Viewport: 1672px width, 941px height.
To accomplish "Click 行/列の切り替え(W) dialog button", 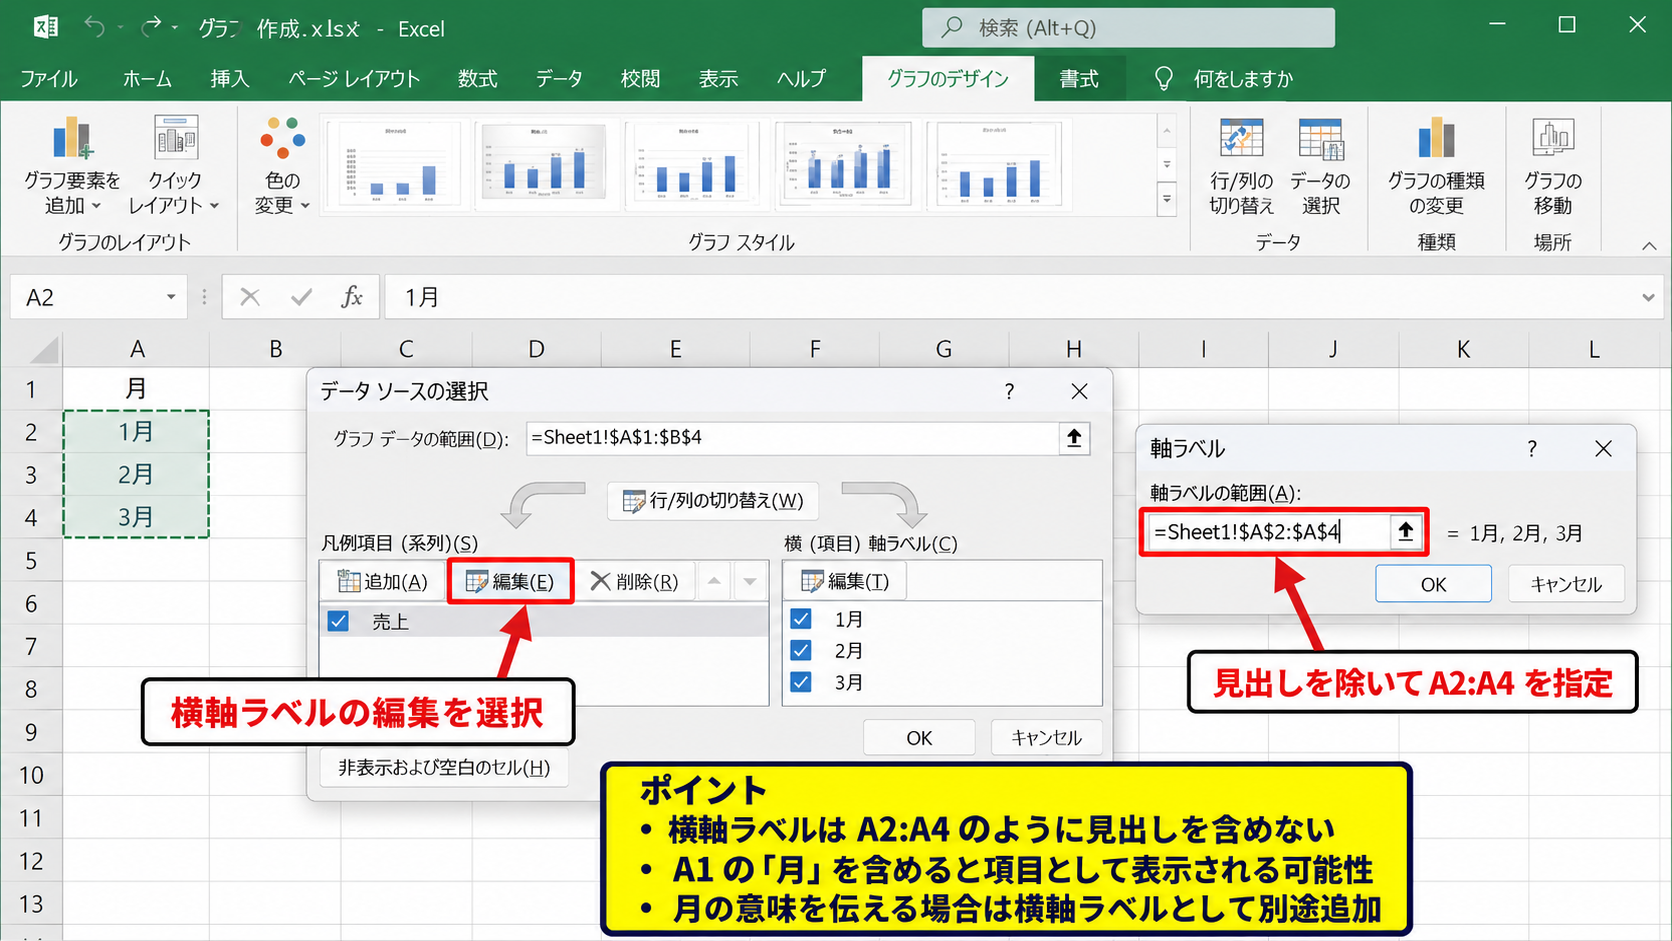I will pyautogui.click(x=713, y=501).
